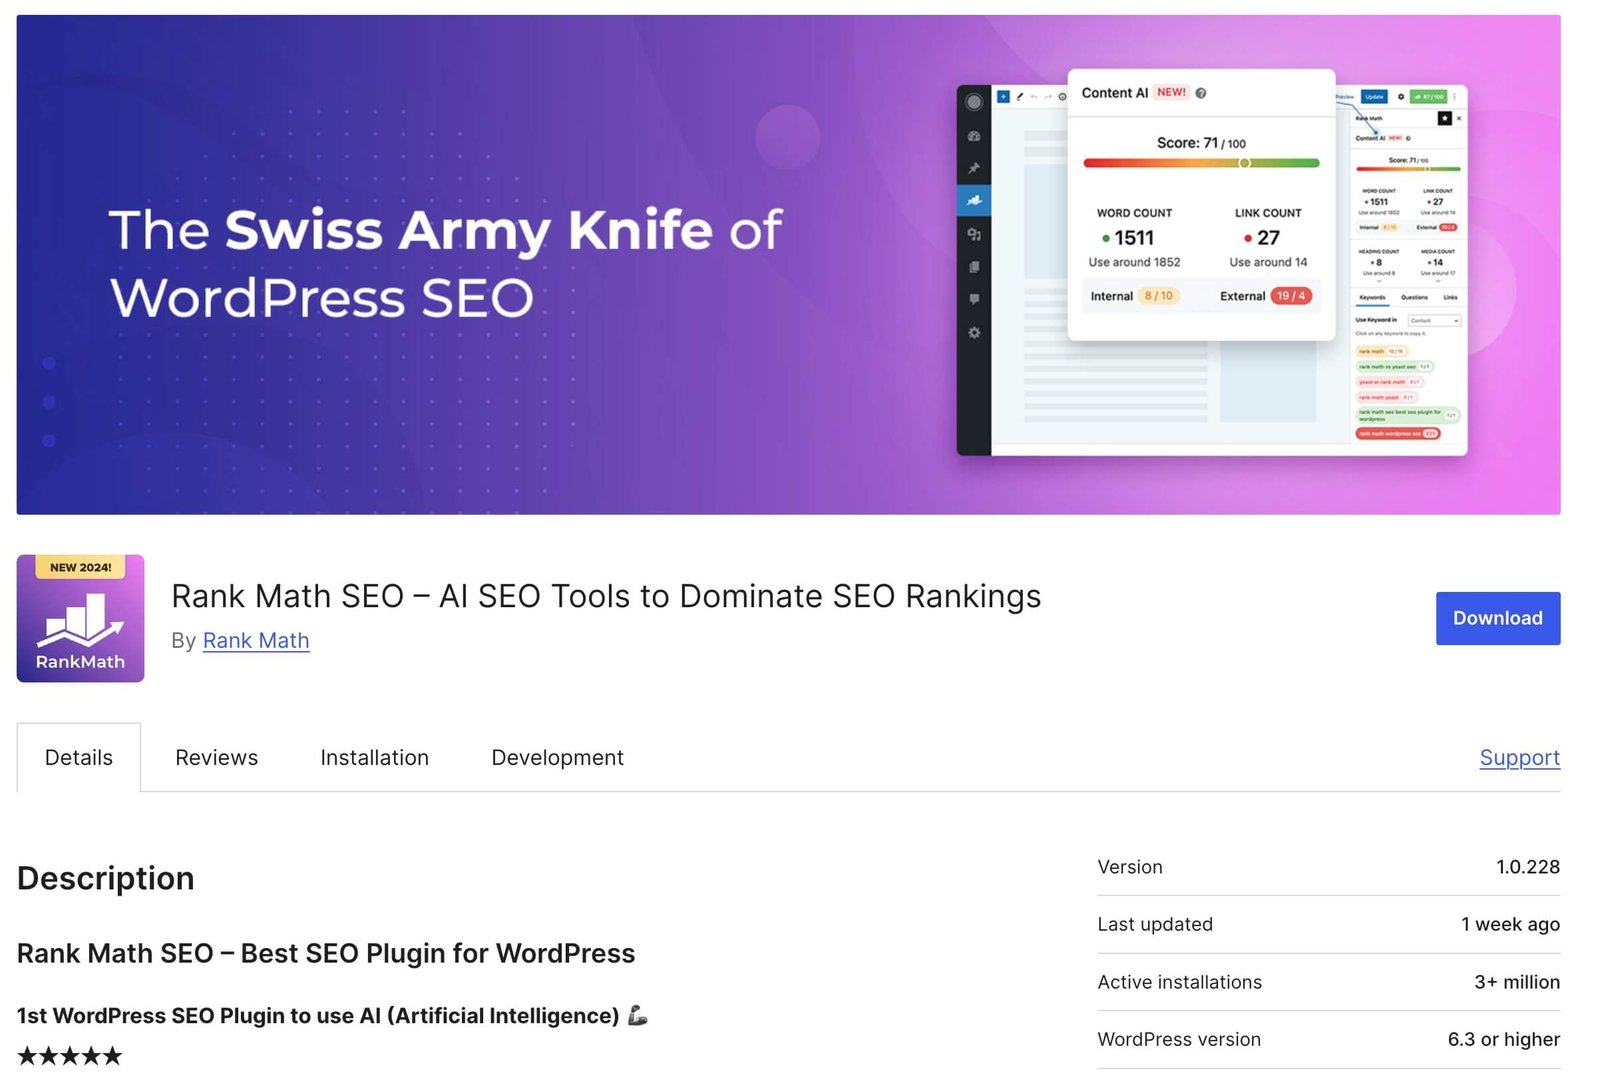Click '1st WordPress SEO Plugin to use AI' text
The width and height of the screenshot is (1600, 1080).
(x=318, y=1016)
